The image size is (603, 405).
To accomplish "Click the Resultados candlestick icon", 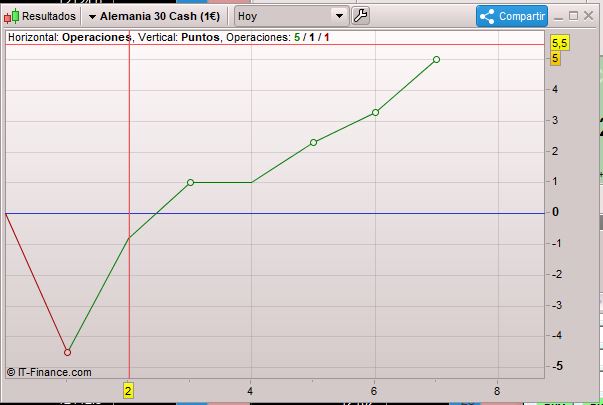I will [11, 17].
